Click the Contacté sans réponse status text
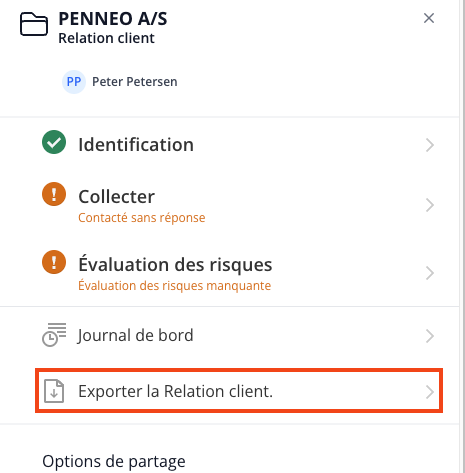Screen dimensions: 465x473 pos(142,218)
